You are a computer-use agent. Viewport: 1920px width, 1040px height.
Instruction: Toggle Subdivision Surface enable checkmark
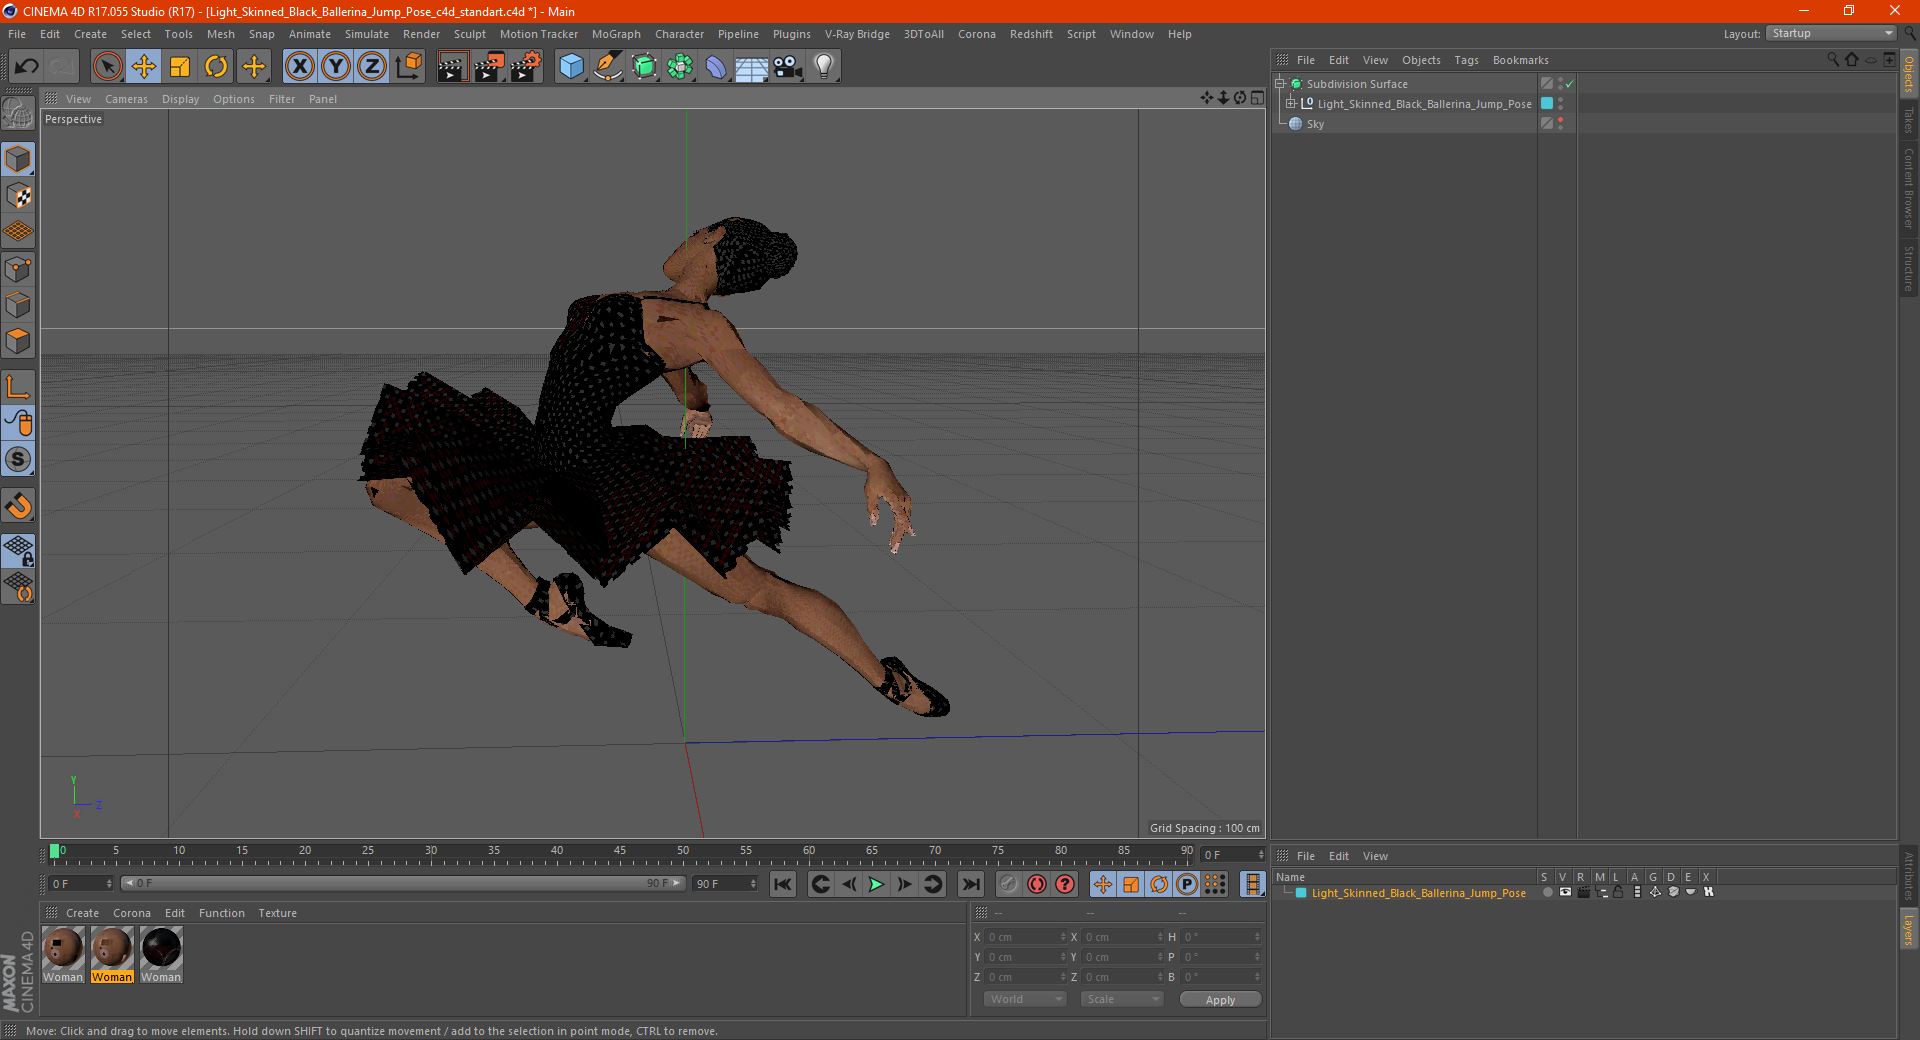pyautogui.click(x=1569, y=84)
